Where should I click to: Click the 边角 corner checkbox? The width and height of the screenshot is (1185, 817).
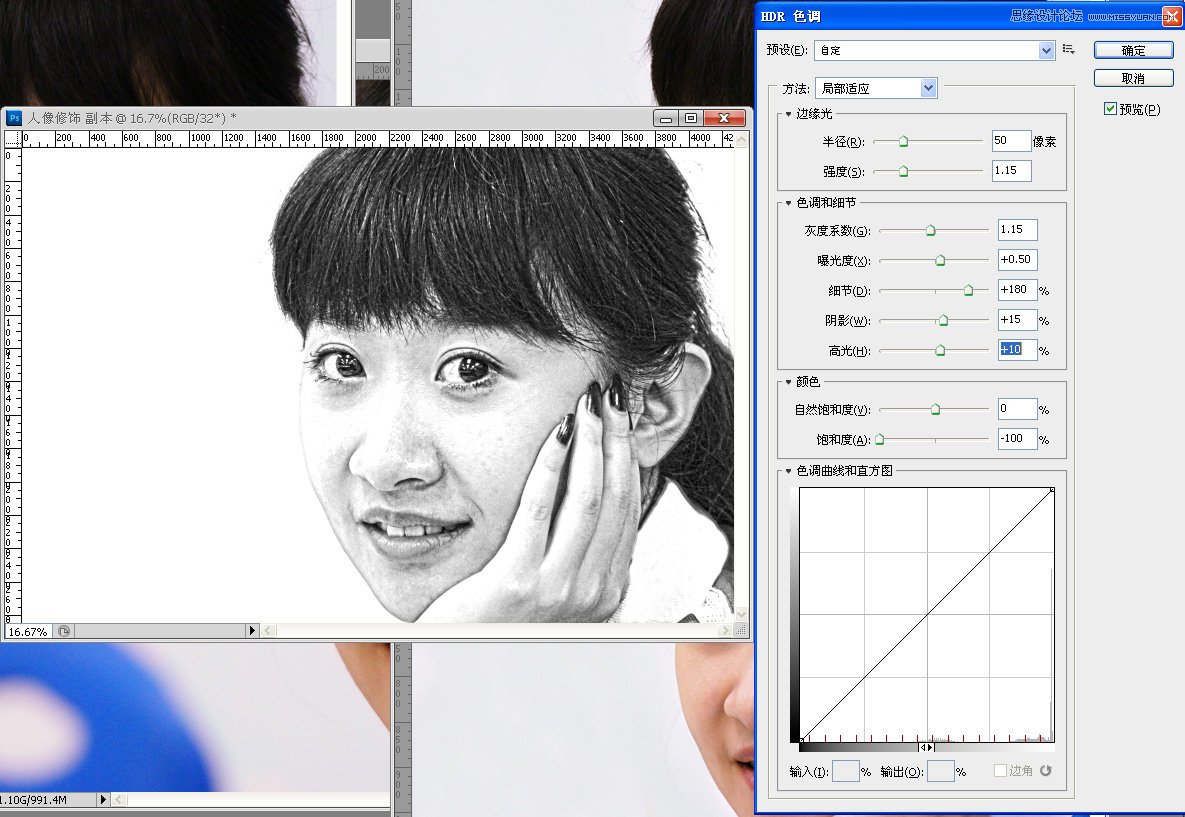coord(1000,770)
